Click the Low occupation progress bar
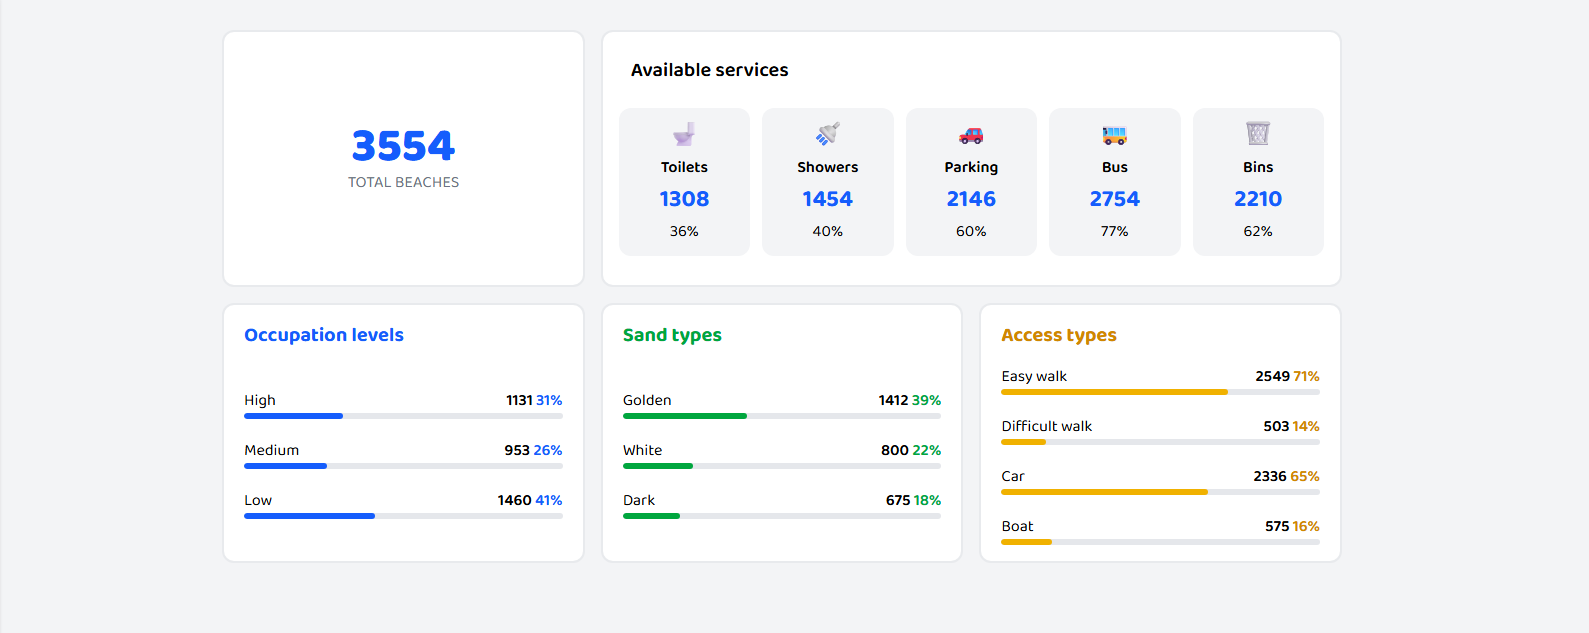 point(403,516)
